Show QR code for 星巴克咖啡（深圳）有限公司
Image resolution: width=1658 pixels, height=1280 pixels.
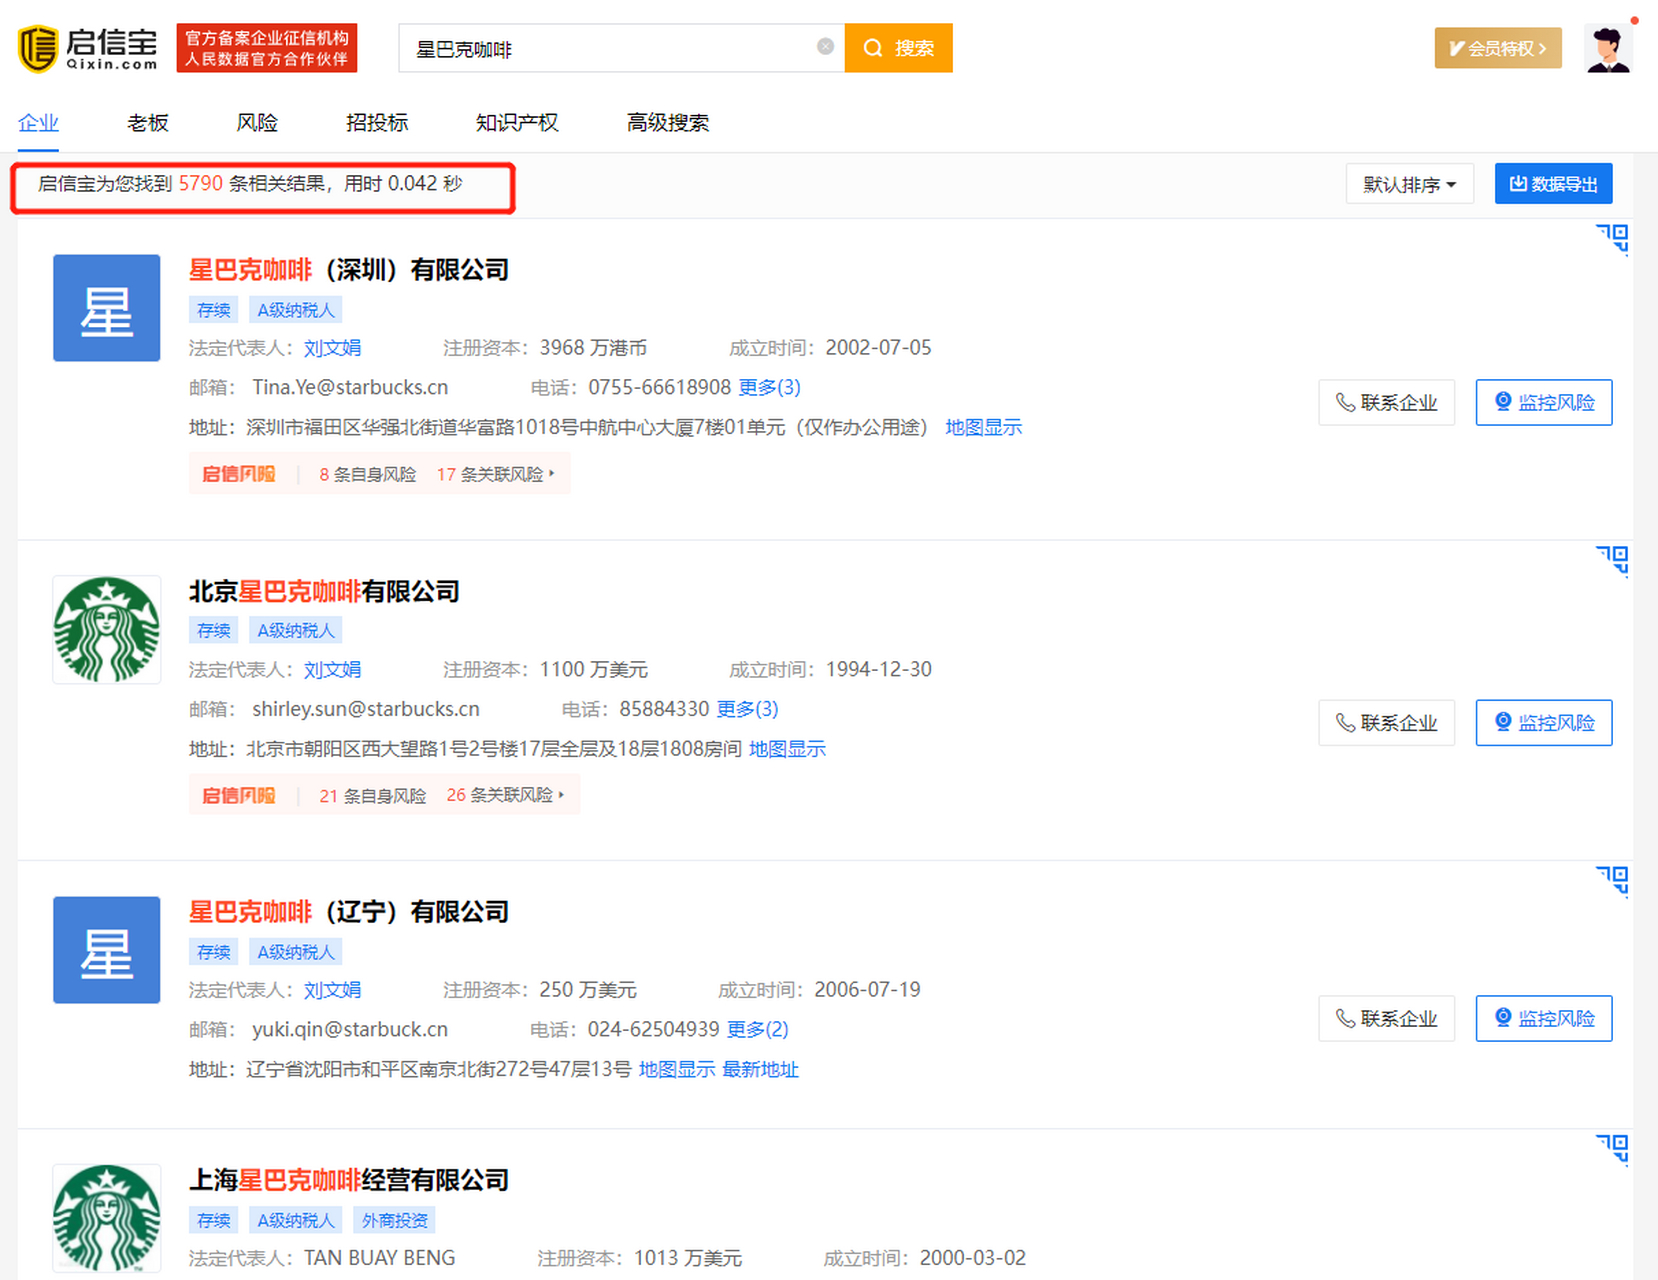tap(1612, 239)
